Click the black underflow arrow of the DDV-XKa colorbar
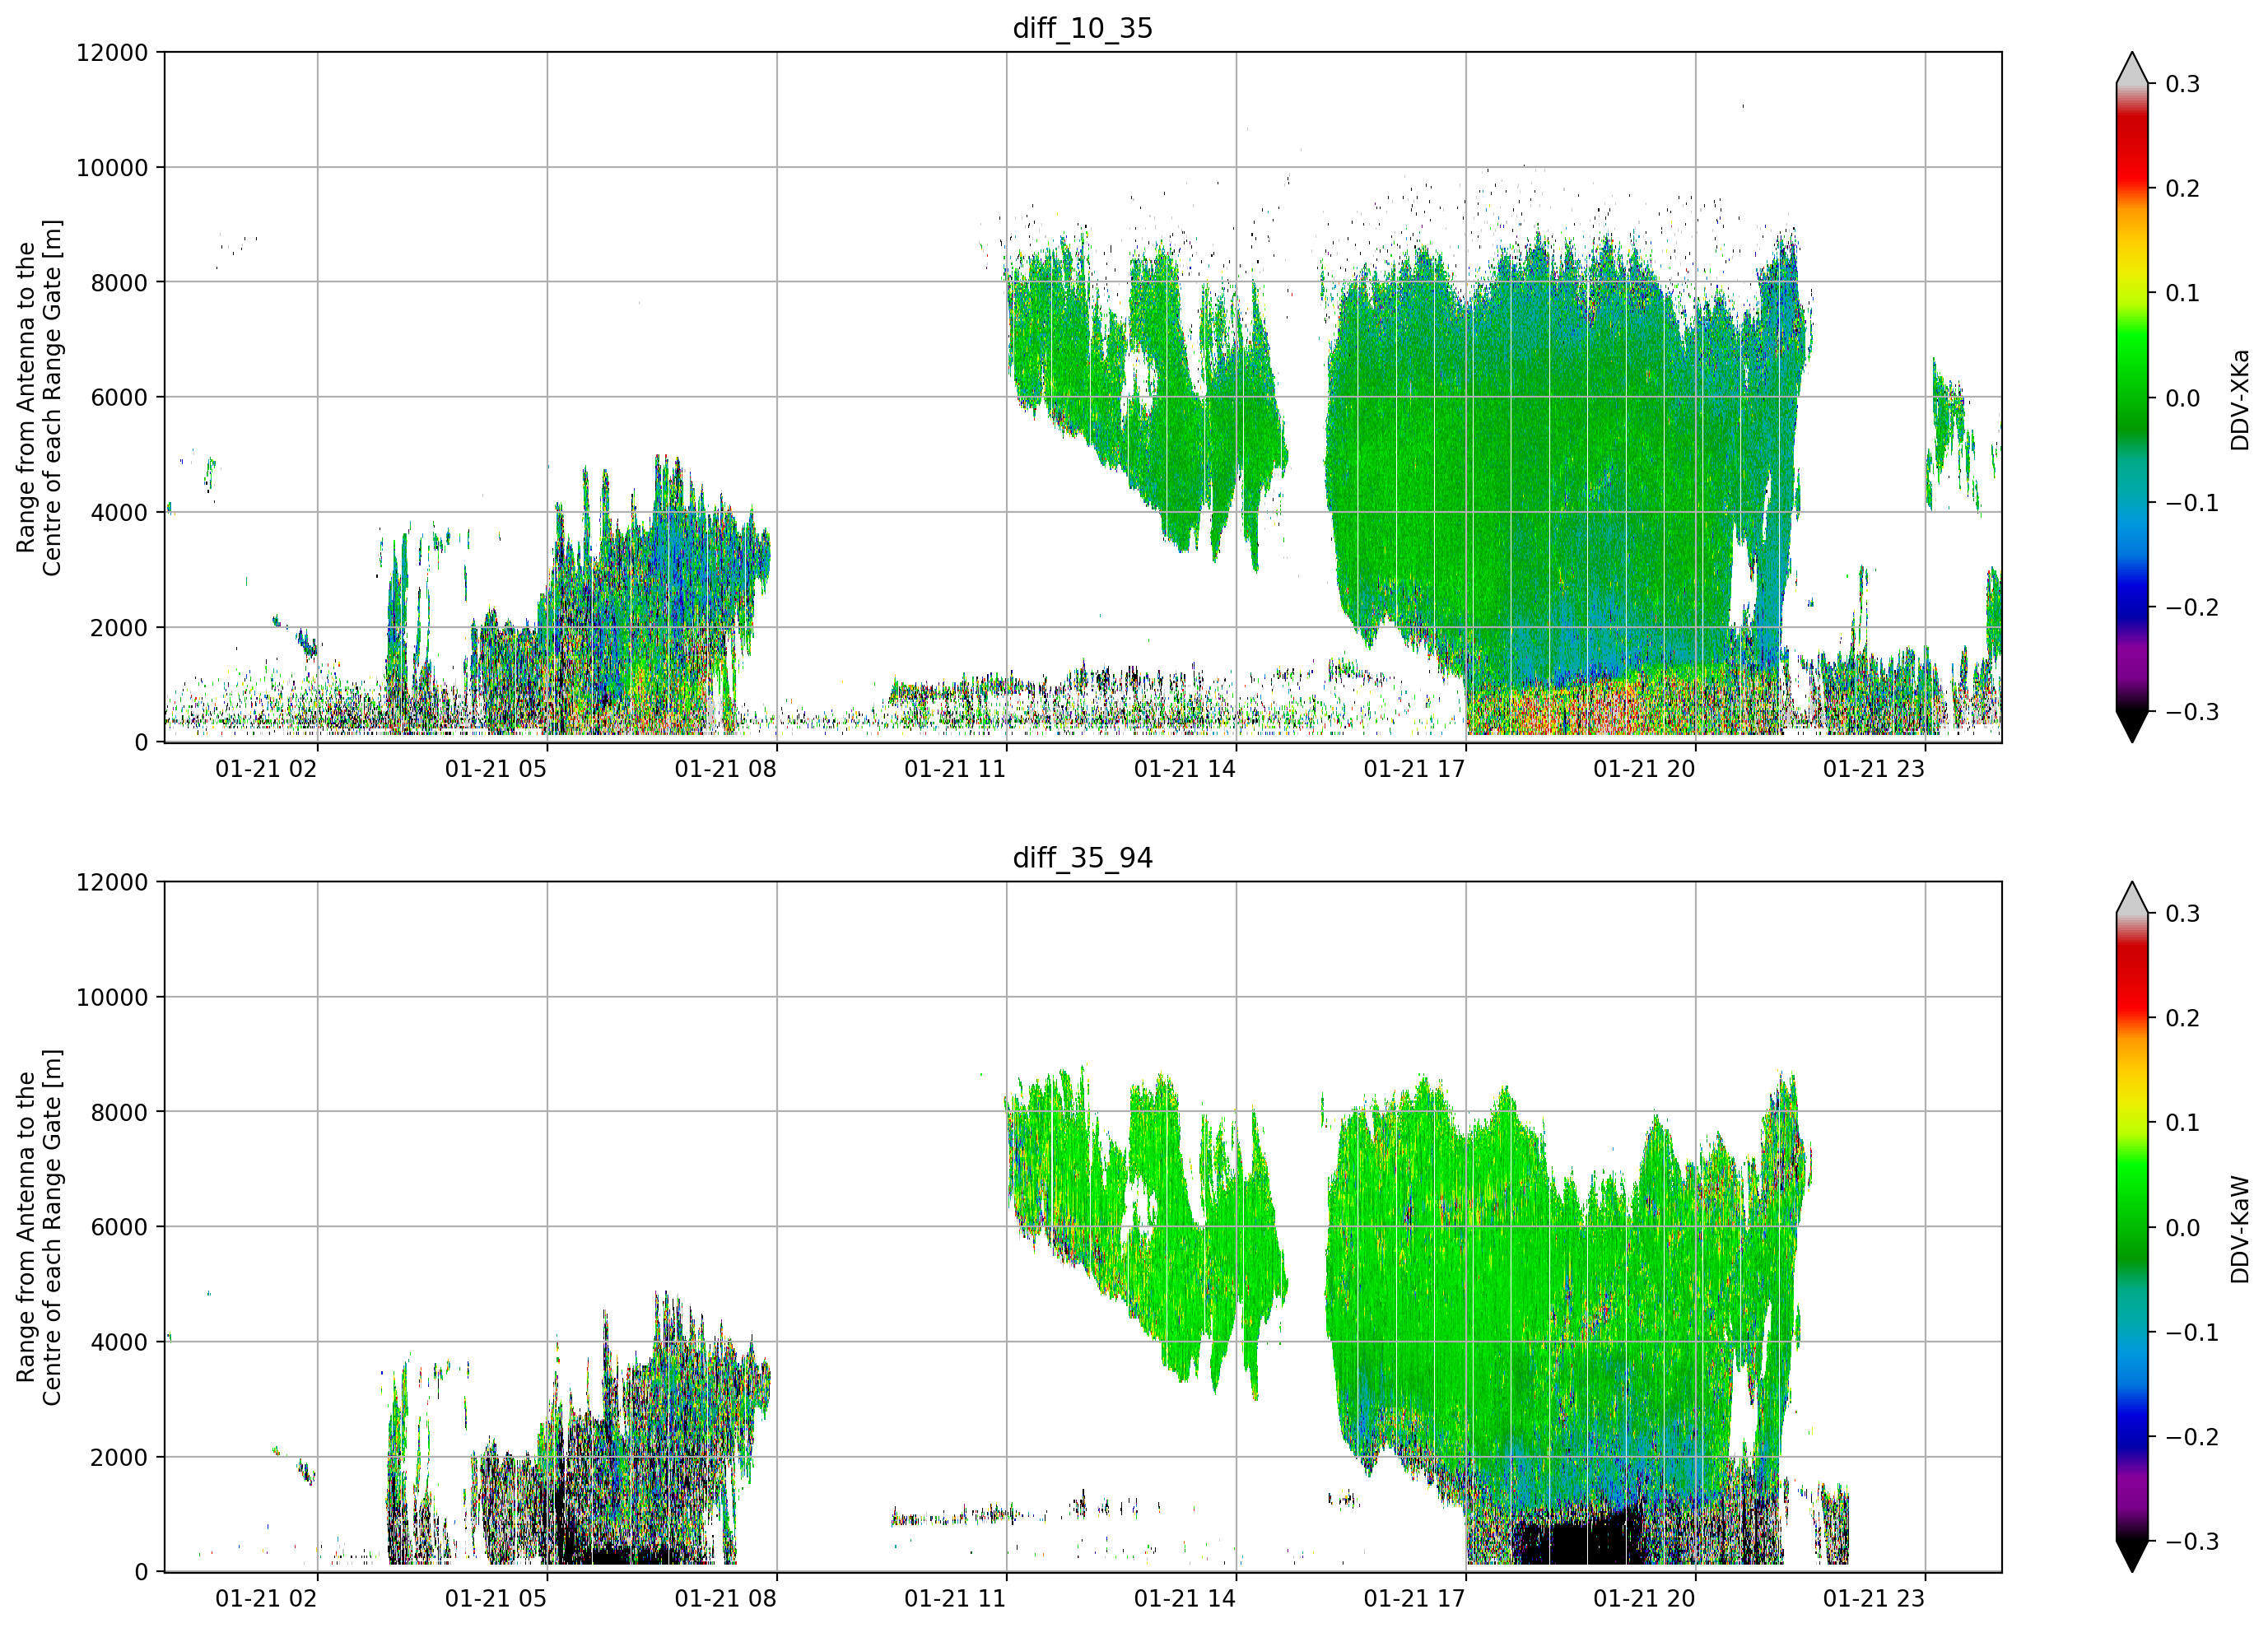2268x1628 pixels. [2132, 727]
